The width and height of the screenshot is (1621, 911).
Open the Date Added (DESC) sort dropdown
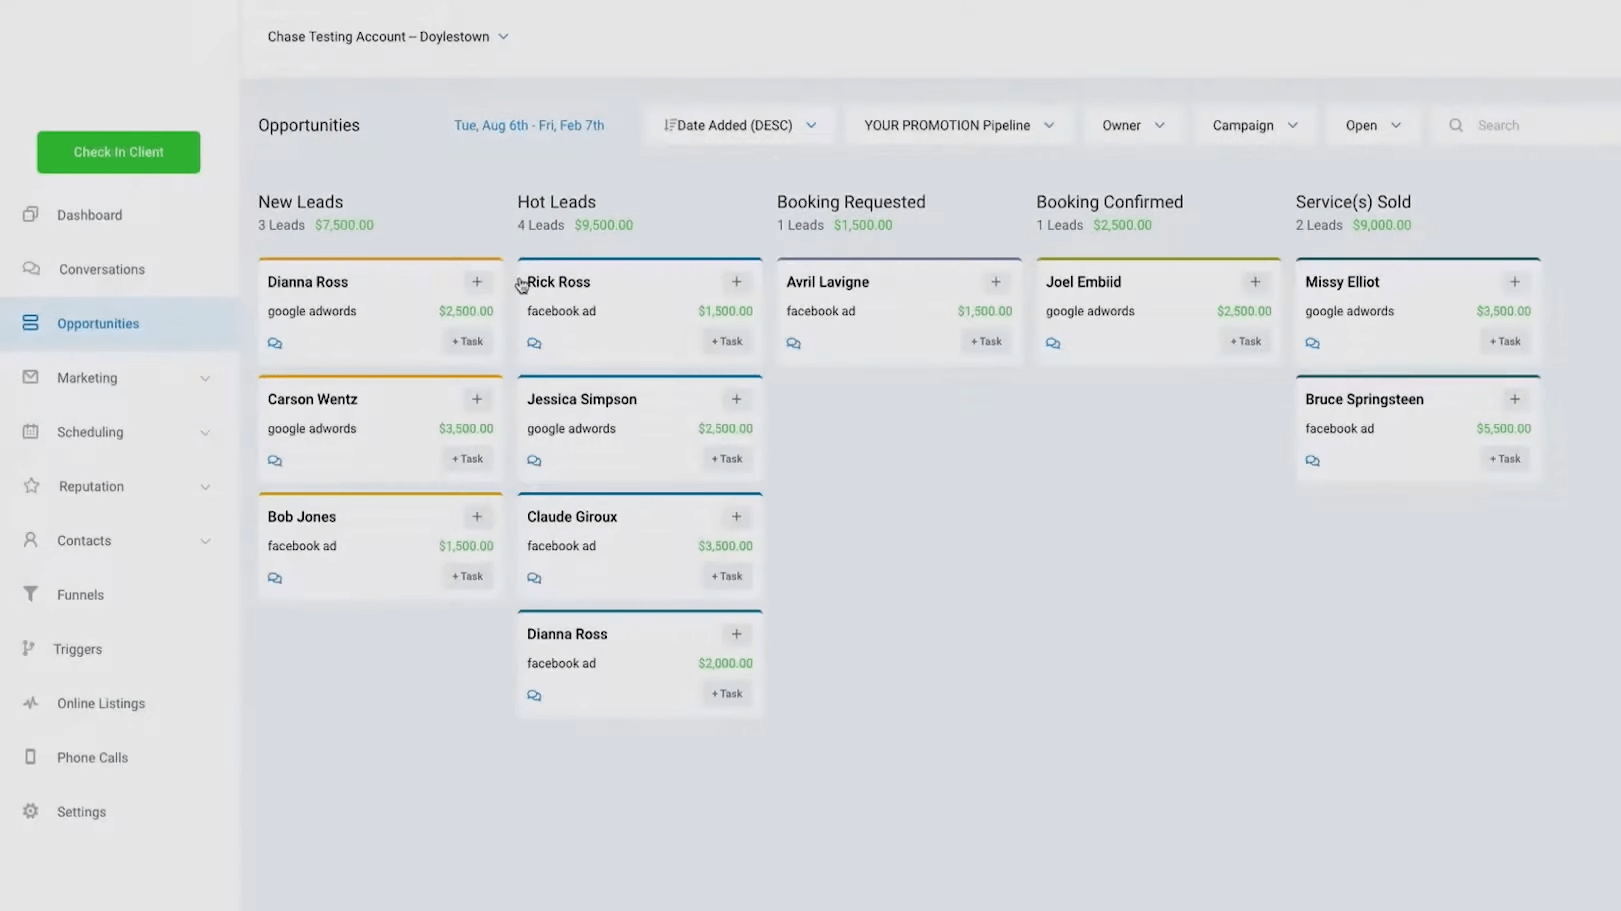pos(740,125)
